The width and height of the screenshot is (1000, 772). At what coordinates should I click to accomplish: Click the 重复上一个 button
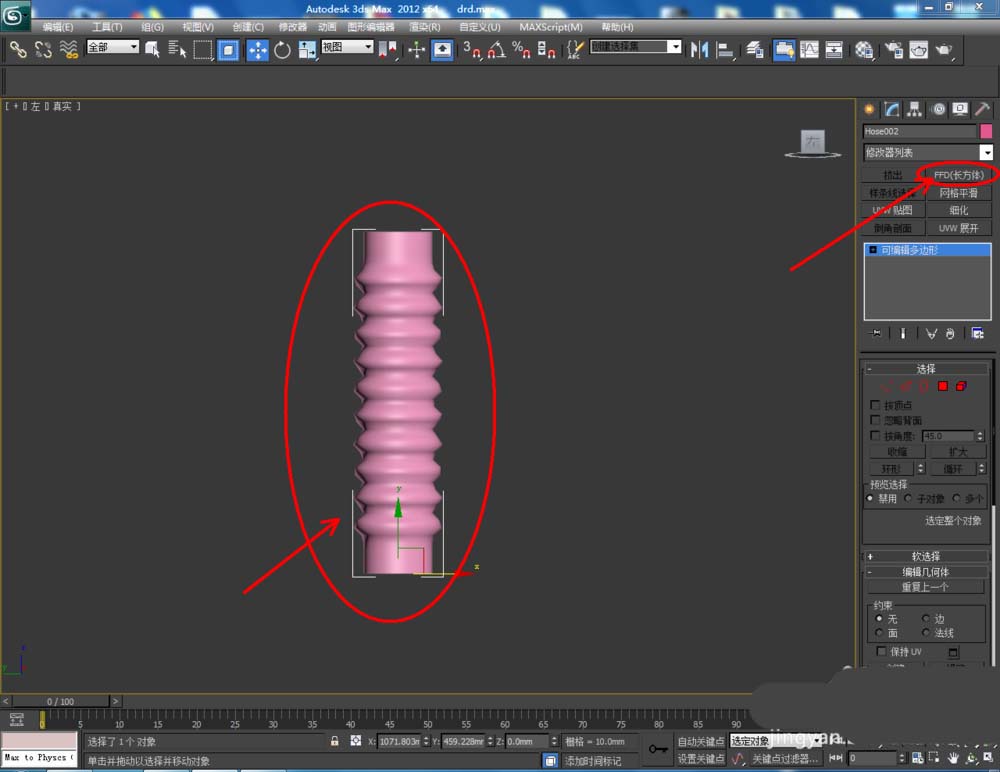coord(925,587)
